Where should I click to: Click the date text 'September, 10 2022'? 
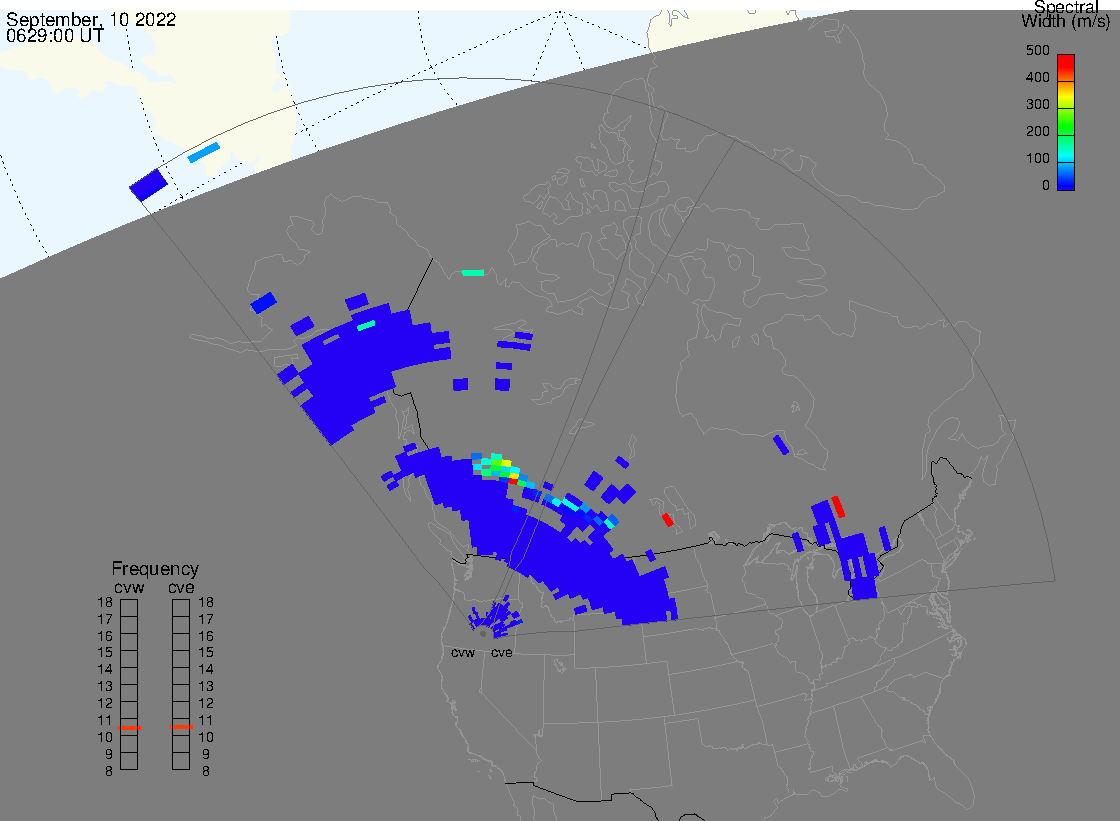(x=91, y=19)
